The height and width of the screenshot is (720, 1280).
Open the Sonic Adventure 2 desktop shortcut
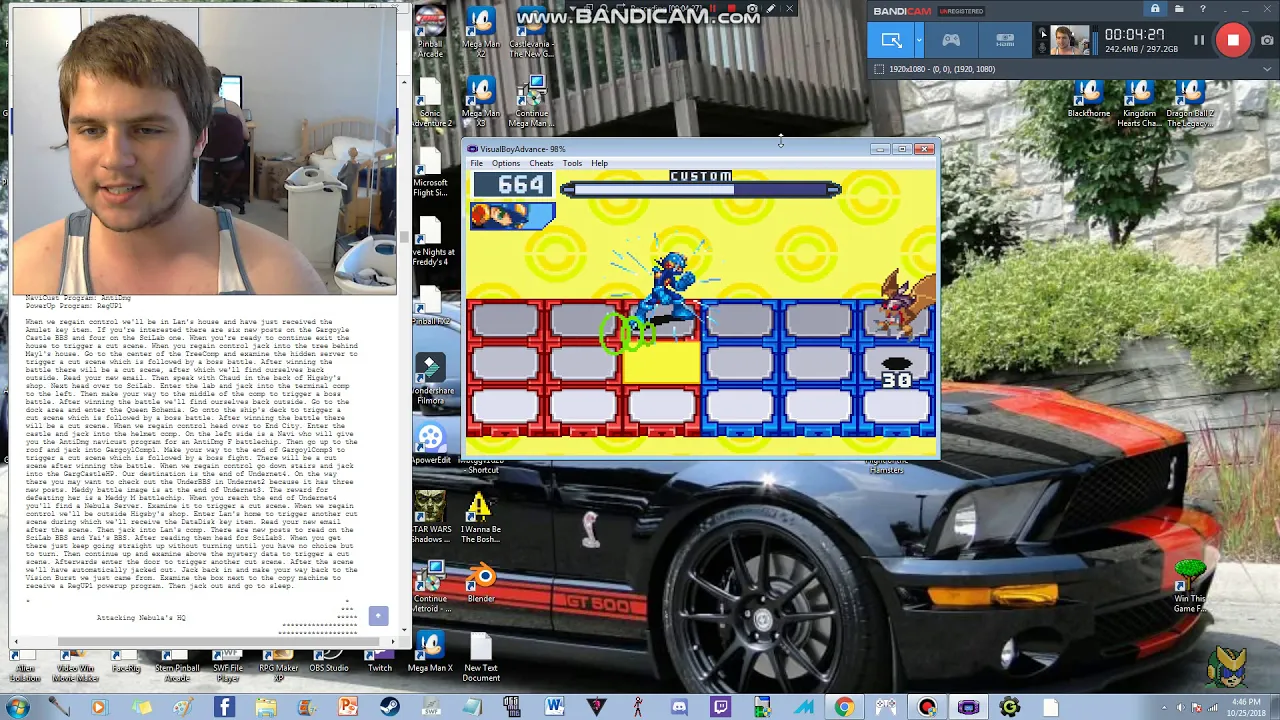pyautogui.click(x=430, y=102)
